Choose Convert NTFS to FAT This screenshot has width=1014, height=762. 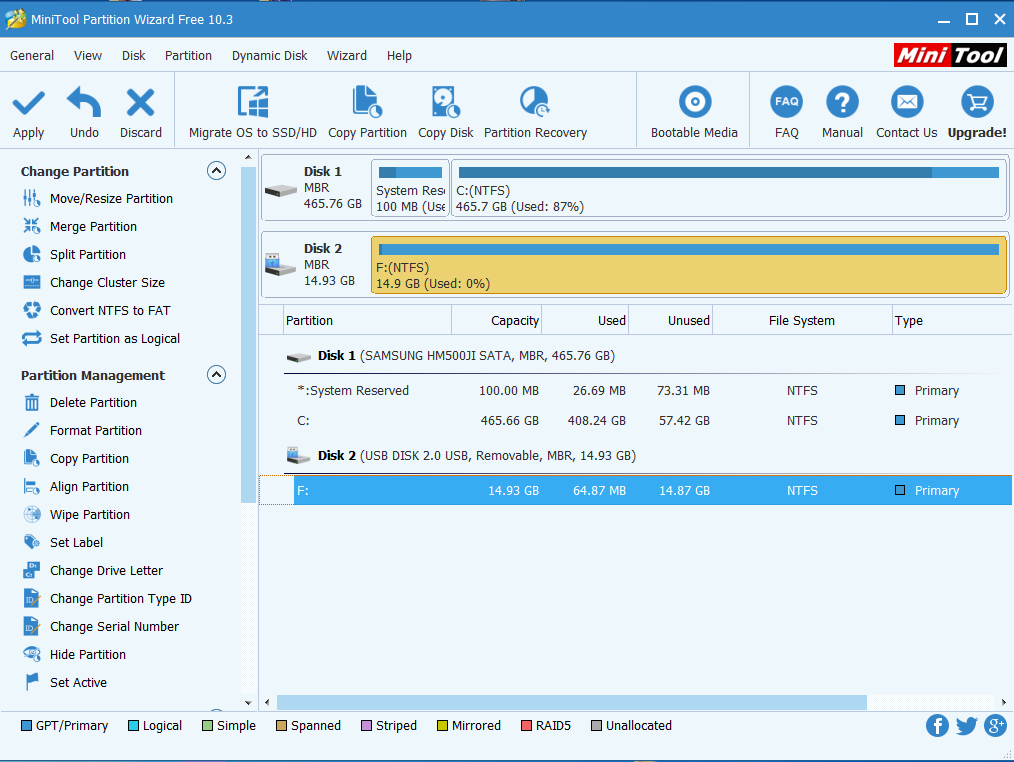point(96,310)
